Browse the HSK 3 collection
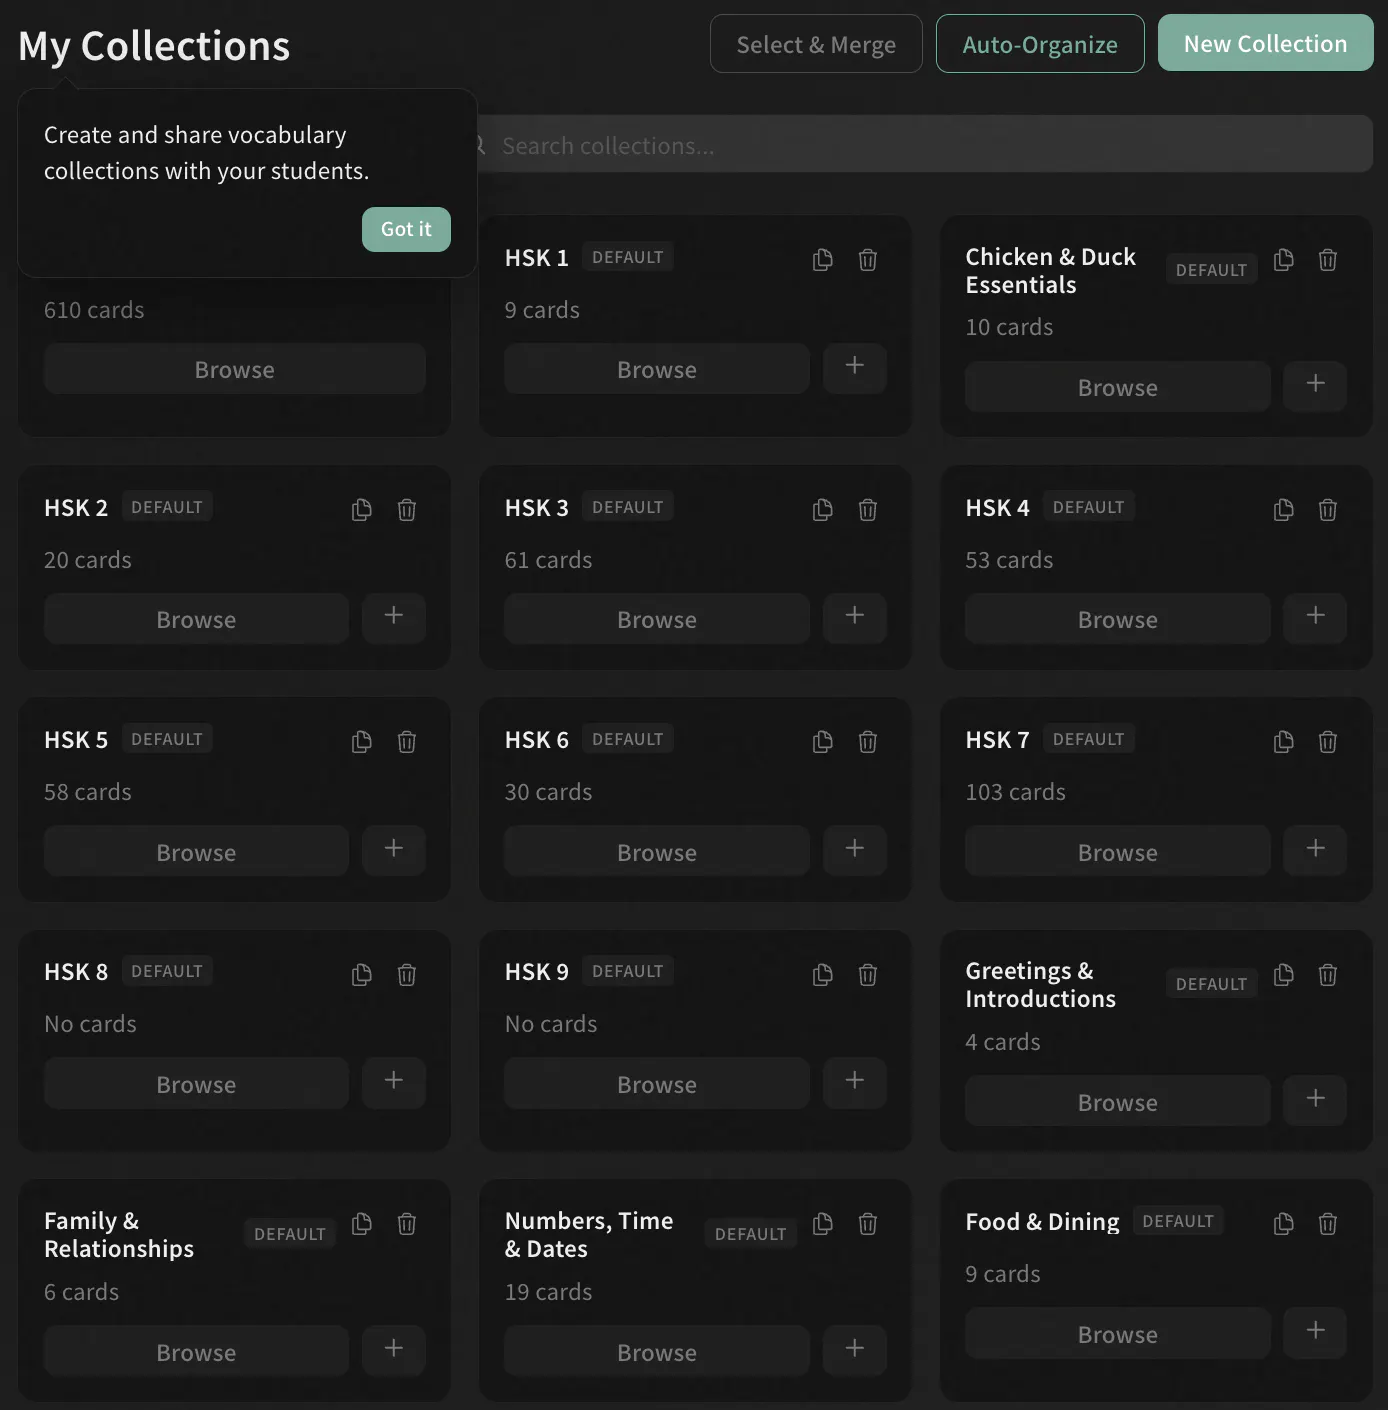The image size is (1388, 1410). [657, 619]
